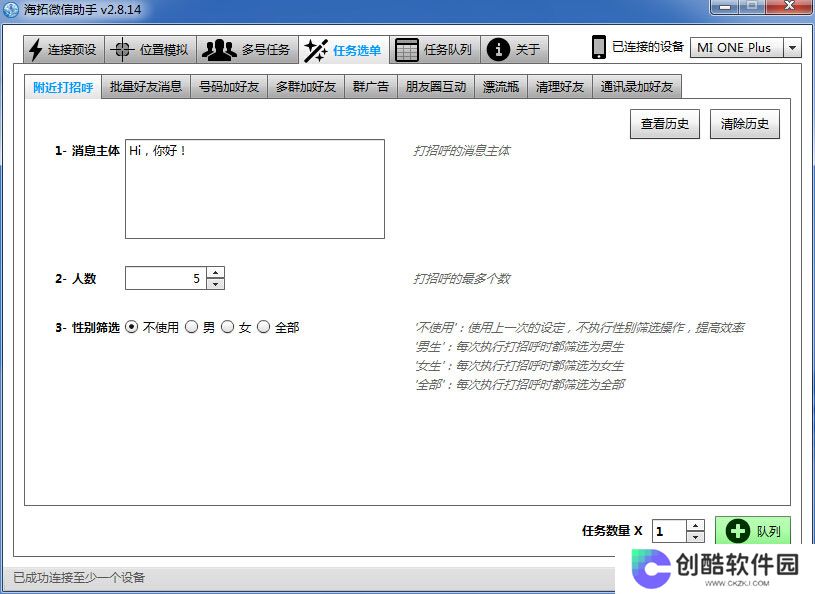Click the magic wand icon for 任务选单
Viewport: 815px width, 594px height.
pyautogui.click(x=316, y=50)
